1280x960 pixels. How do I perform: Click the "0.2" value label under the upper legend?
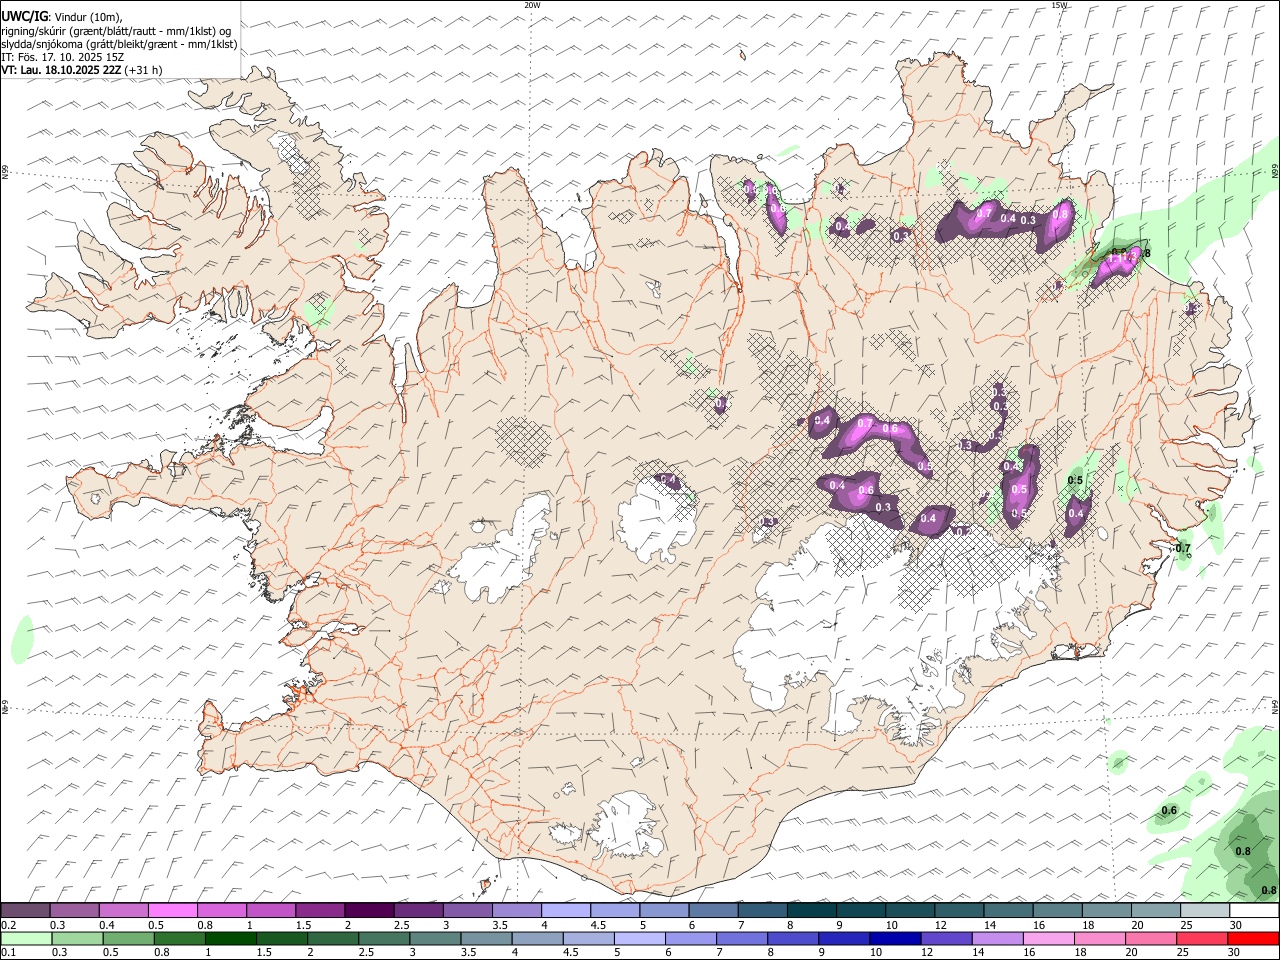pos(8,925)
